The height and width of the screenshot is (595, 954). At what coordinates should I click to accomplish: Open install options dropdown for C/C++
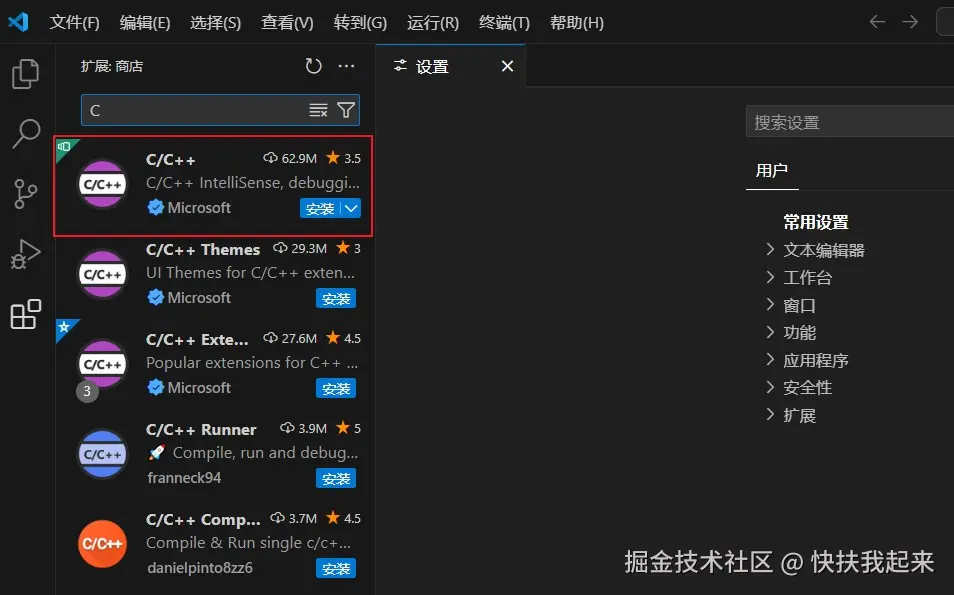tap(351, 208)
